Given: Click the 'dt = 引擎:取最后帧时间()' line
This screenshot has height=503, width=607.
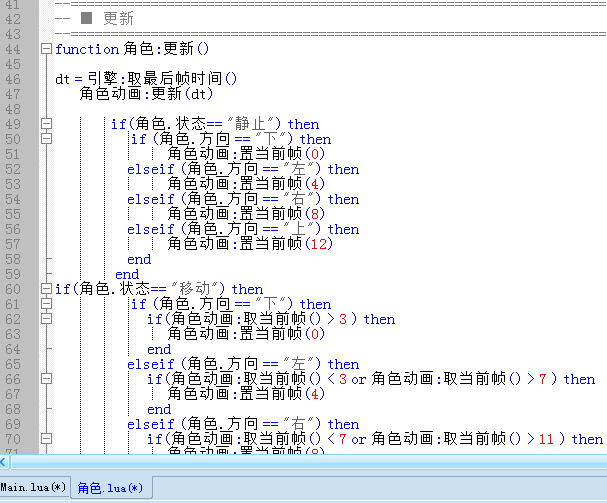Looking at the screenshot, I should pyautogui.click(x=146, y=79).
